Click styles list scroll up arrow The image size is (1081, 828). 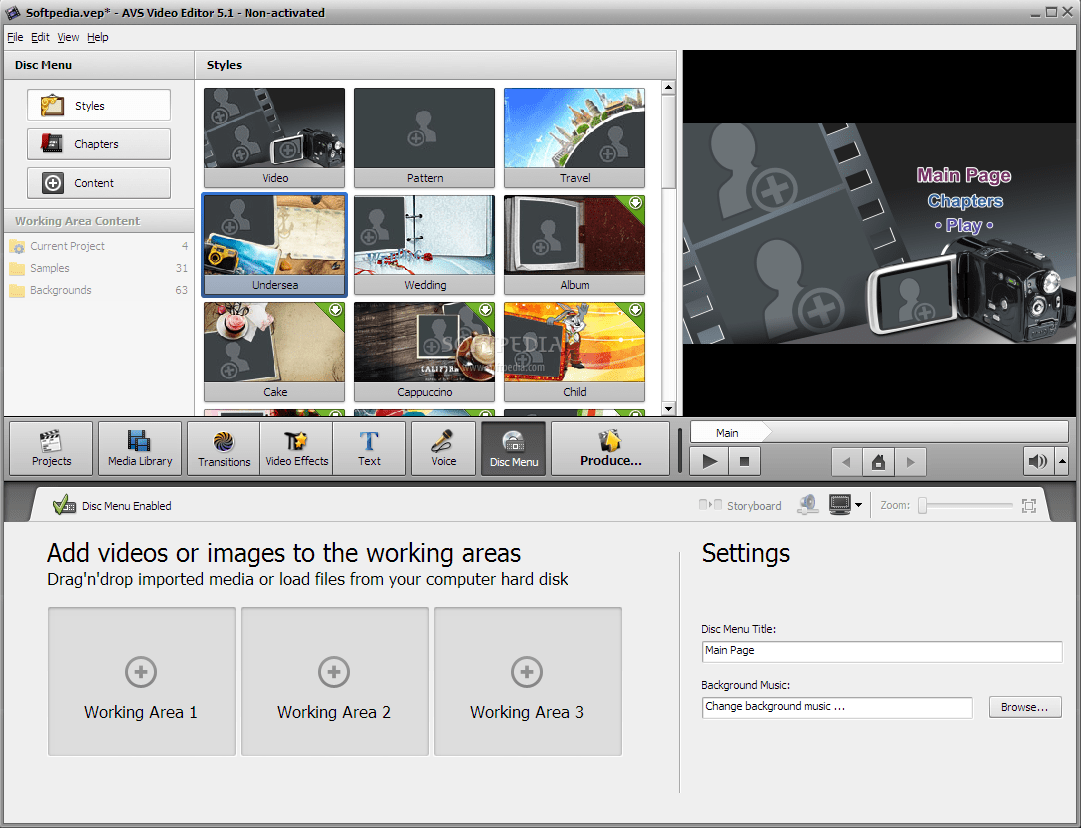(667, 88)
